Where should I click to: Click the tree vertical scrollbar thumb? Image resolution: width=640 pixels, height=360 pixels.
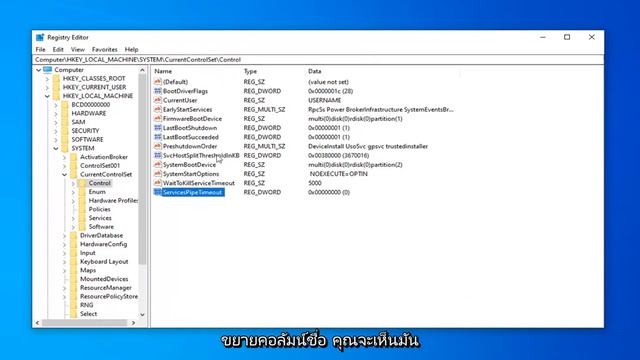[142, 169]
